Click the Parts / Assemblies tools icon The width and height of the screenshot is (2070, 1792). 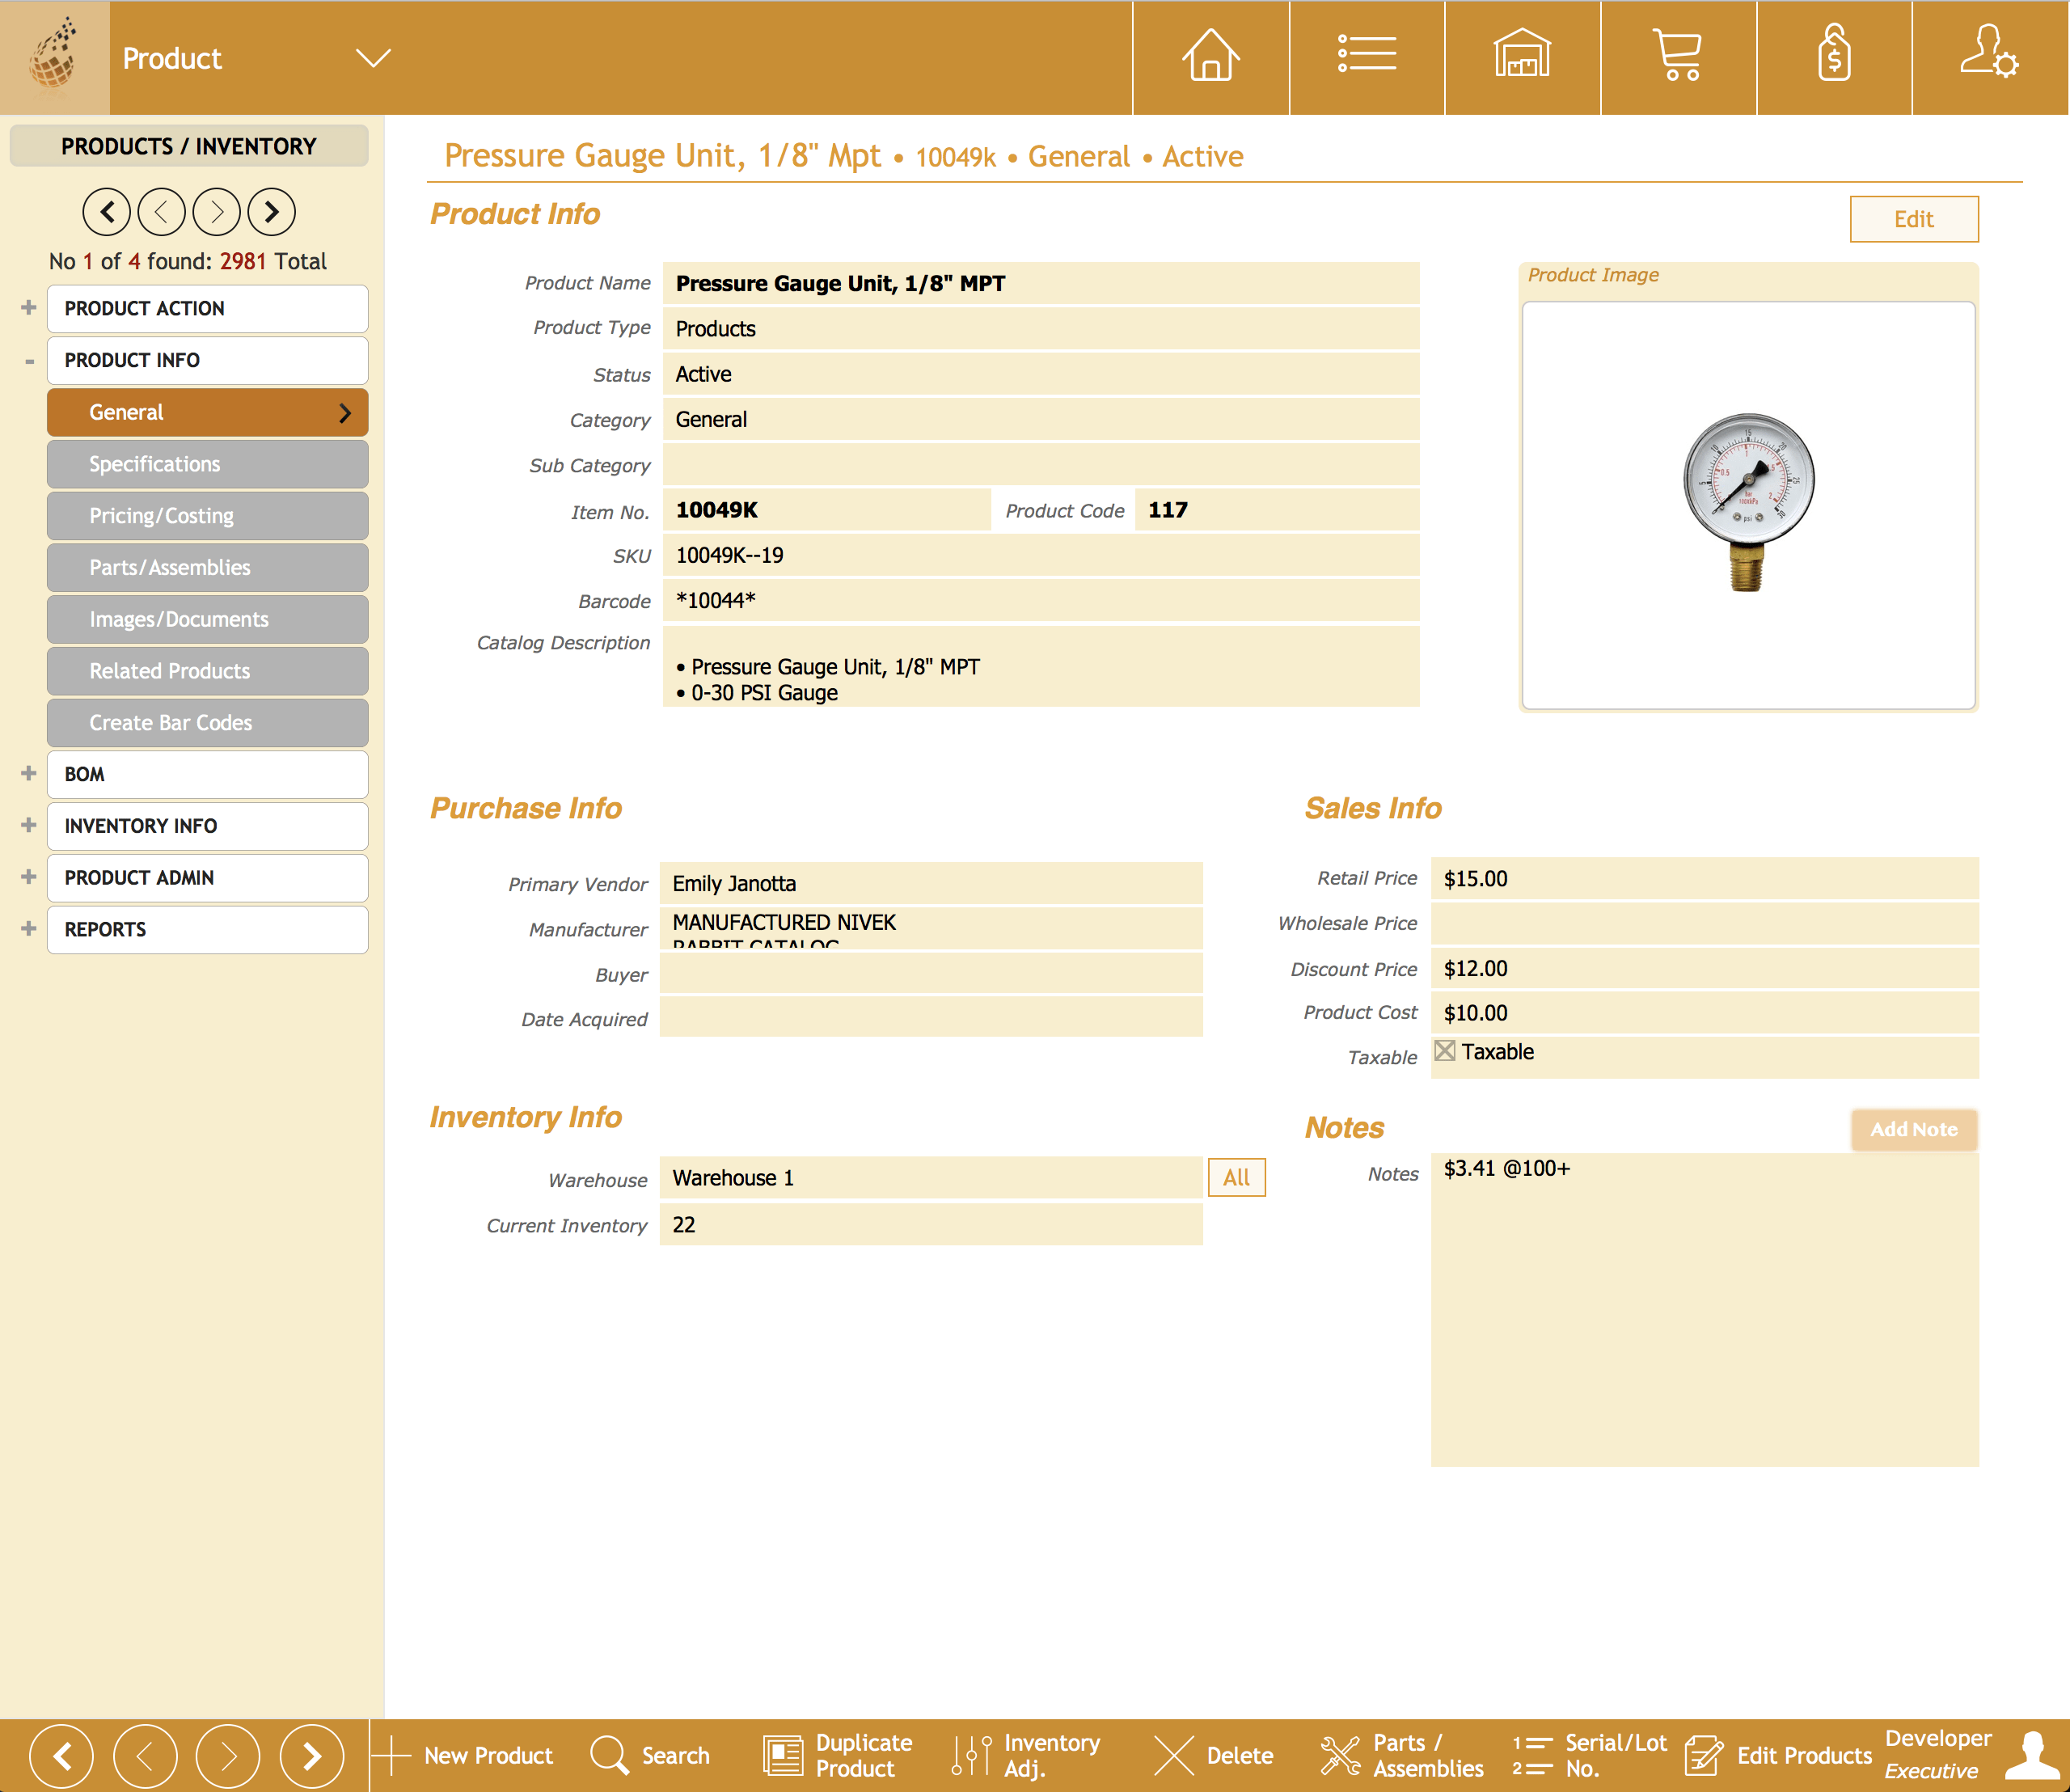pyautogui.click(x=1340, y=1756)
